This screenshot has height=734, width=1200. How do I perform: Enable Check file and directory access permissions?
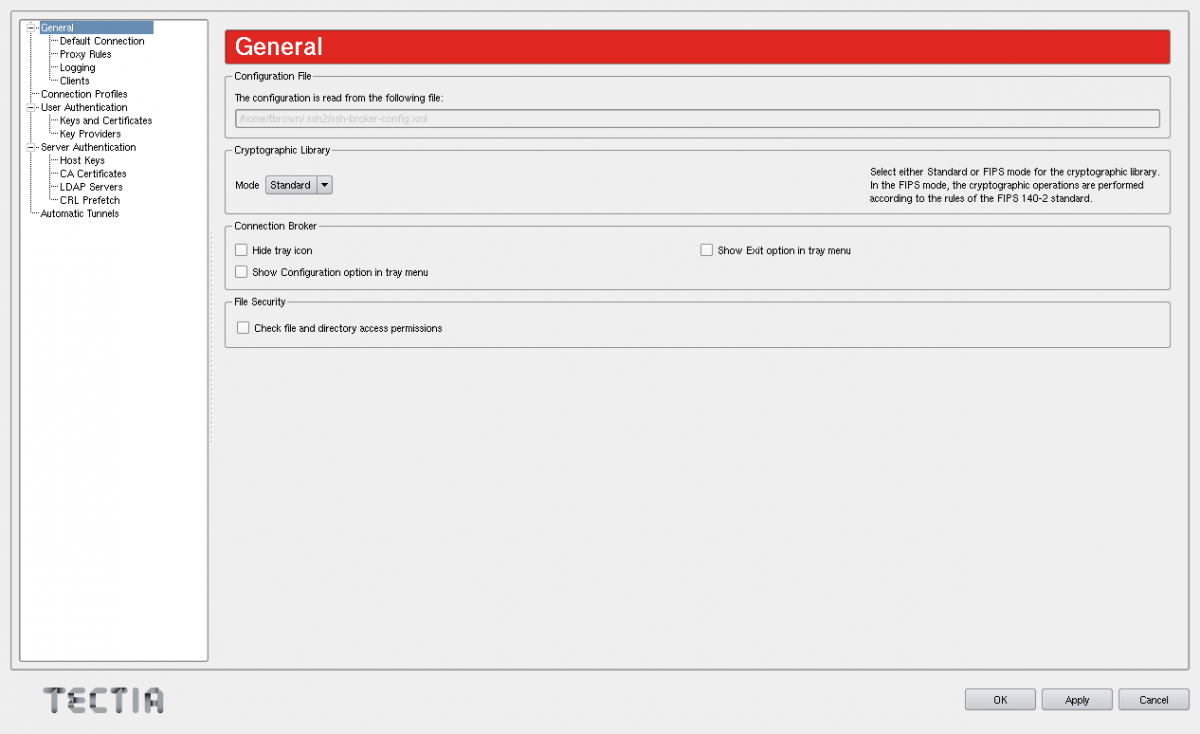click(x=243, y=328)
